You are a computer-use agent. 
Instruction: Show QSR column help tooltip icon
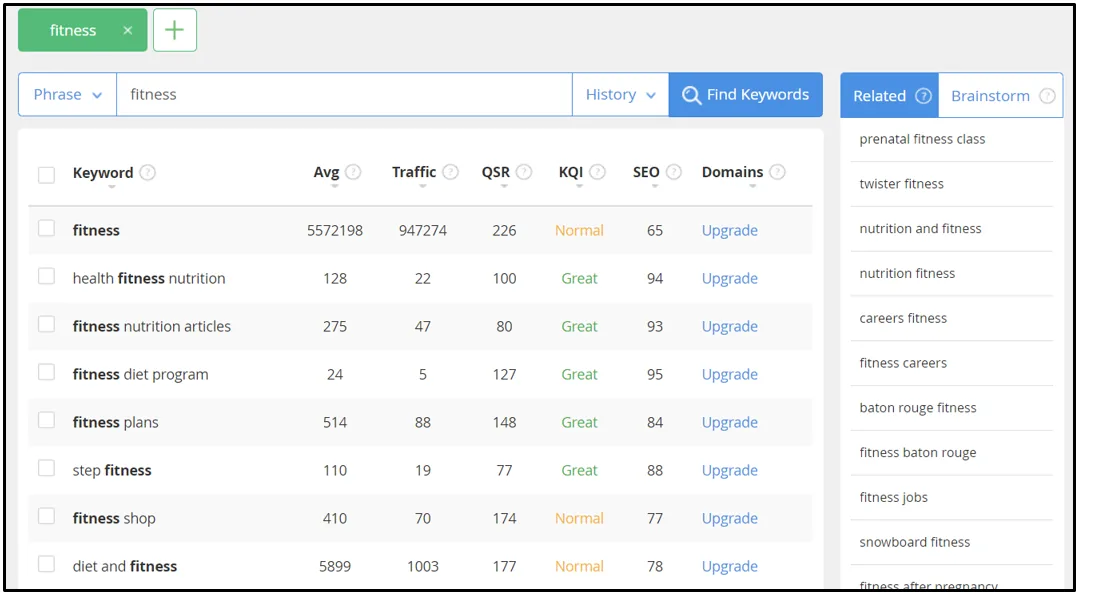[524, 172]
